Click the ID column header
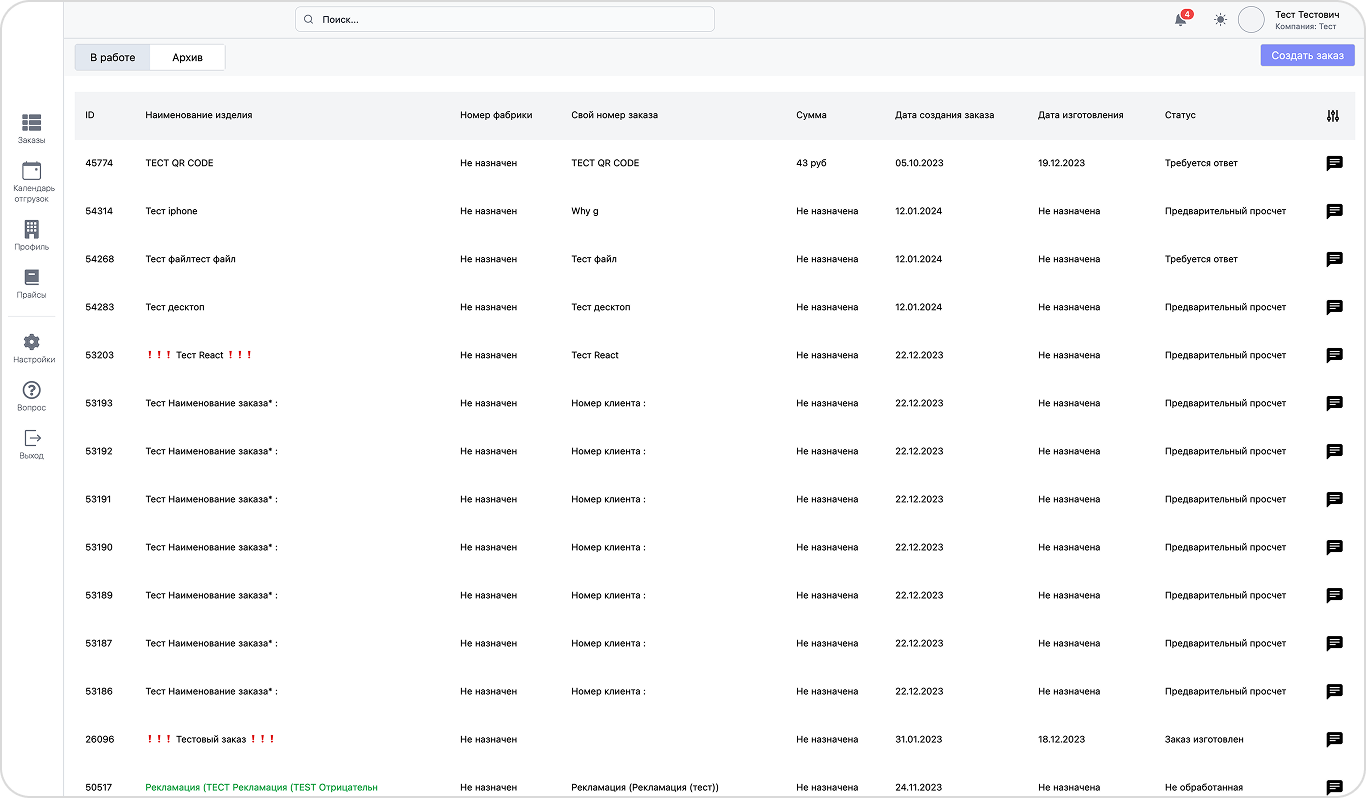 [90, 115]
